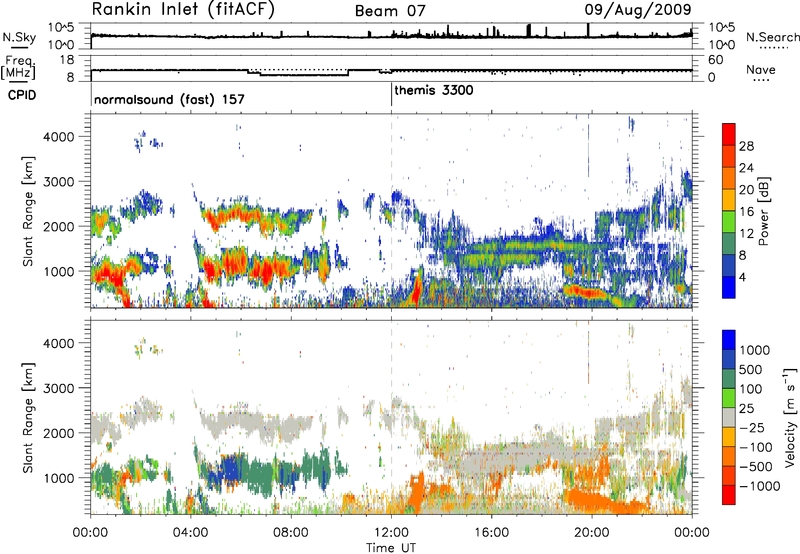Screen dimensions: 800x554
Task: Click the blue bottom segment of power colorbar
Action: pos(729,287)
